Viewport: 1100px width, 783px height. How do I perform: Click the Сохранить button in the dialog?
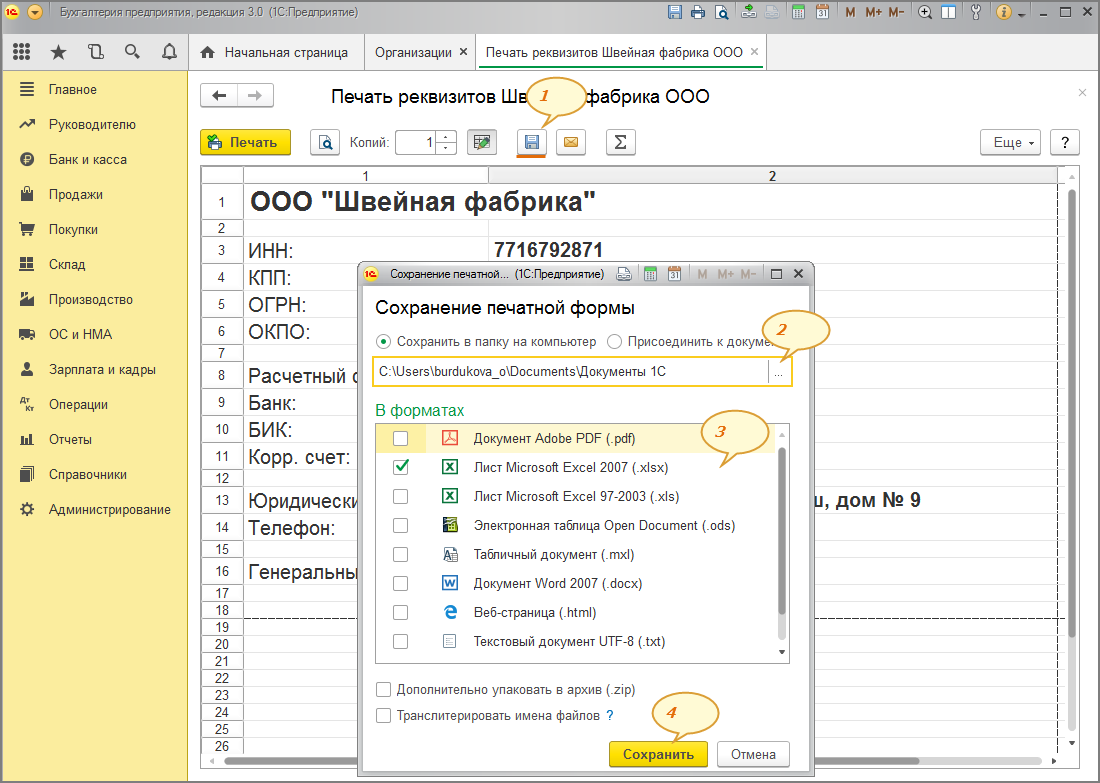point(658,755)
